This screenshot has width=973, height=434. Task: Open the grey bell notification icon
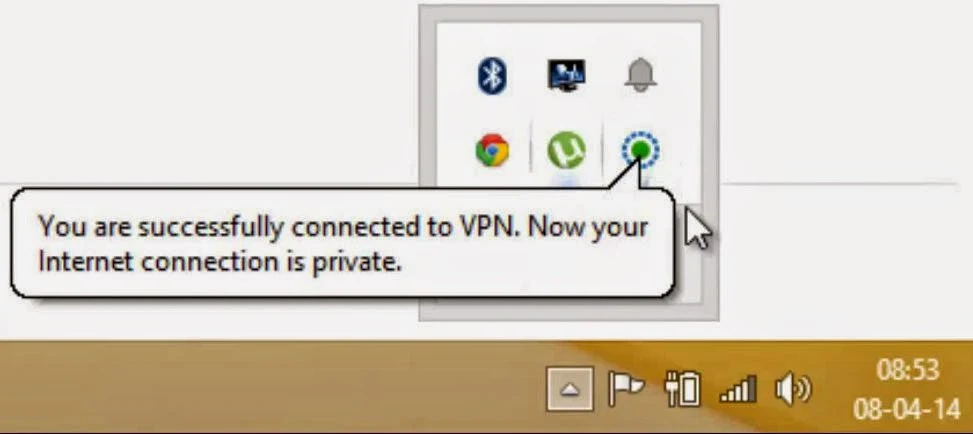point(640,75)
